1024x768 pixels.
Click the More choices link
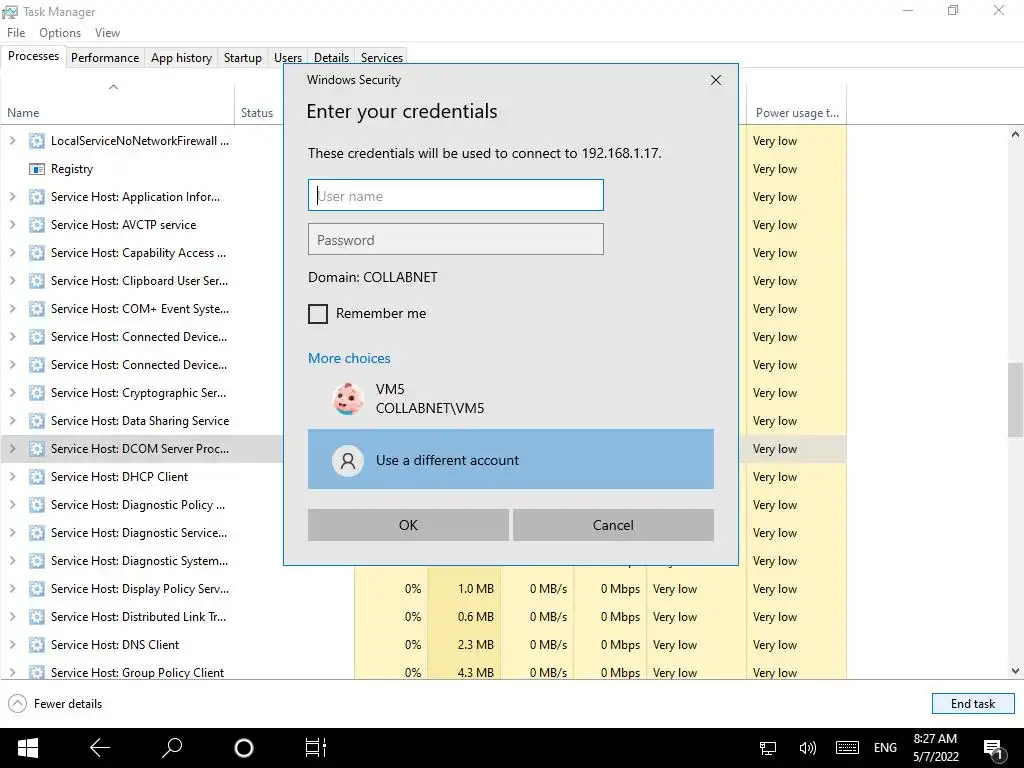(349, 359)
